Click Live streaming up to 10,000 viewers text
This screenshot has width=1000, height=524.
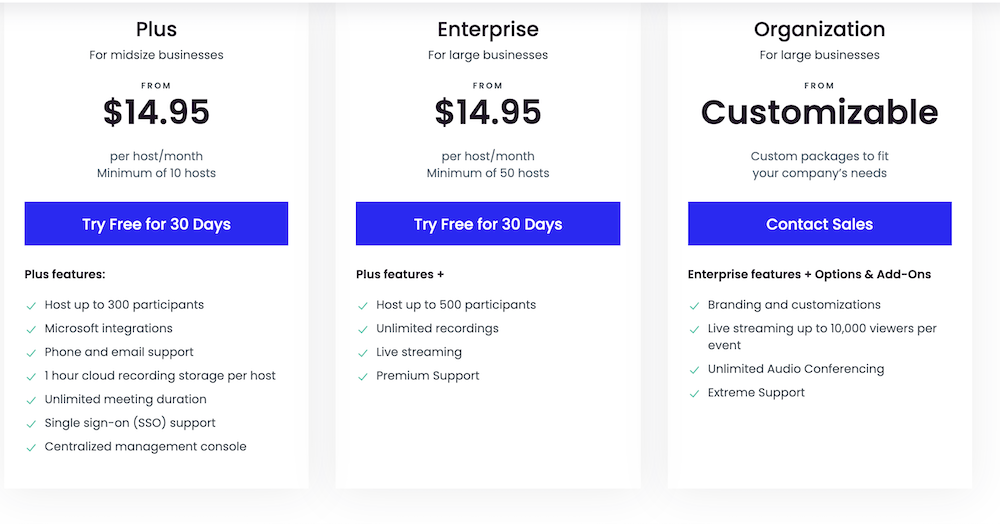pyautogui.click(x=822, y=337)
